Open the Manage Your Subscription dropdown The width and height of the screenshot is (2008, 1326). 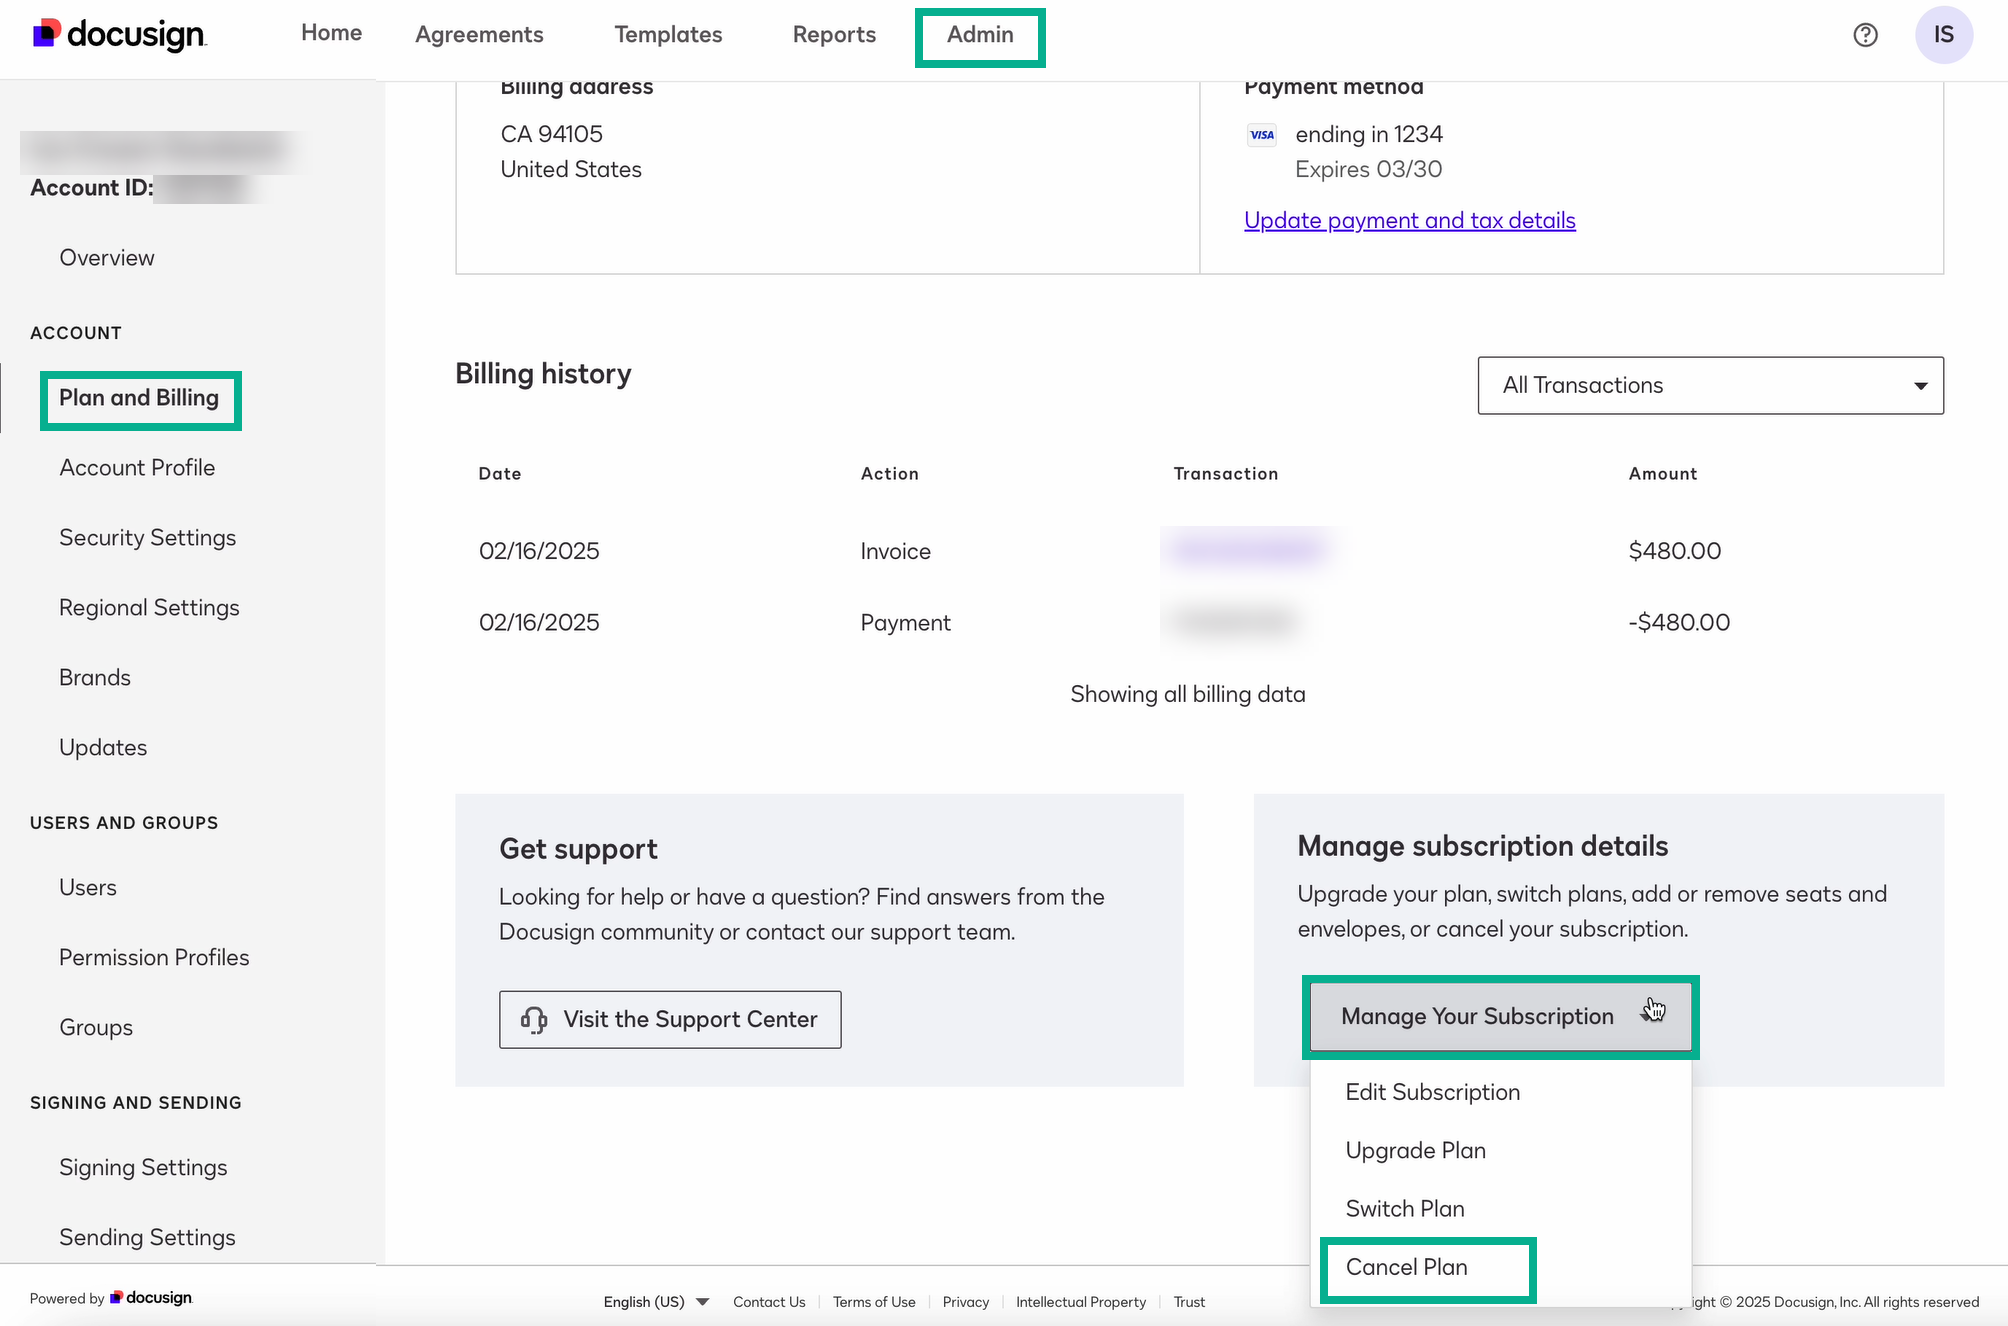tap(1478, 1016)
